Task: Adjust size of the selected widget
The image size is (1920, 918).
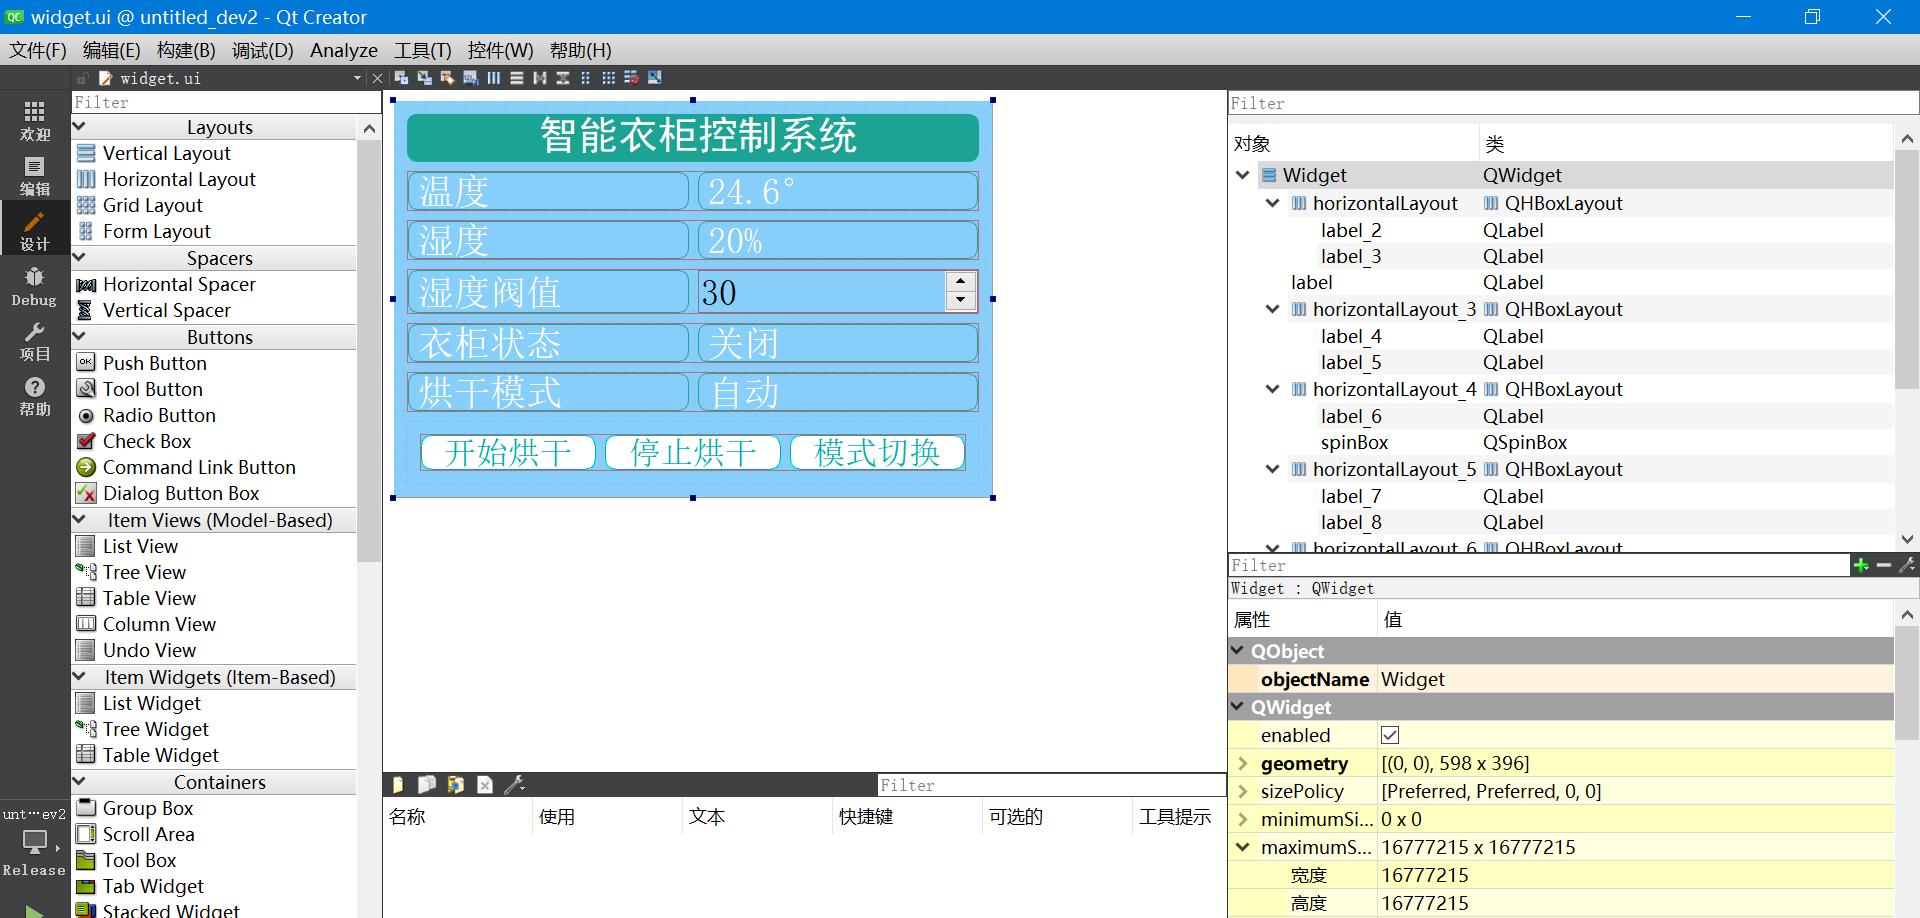Action: tap(654, 77)
